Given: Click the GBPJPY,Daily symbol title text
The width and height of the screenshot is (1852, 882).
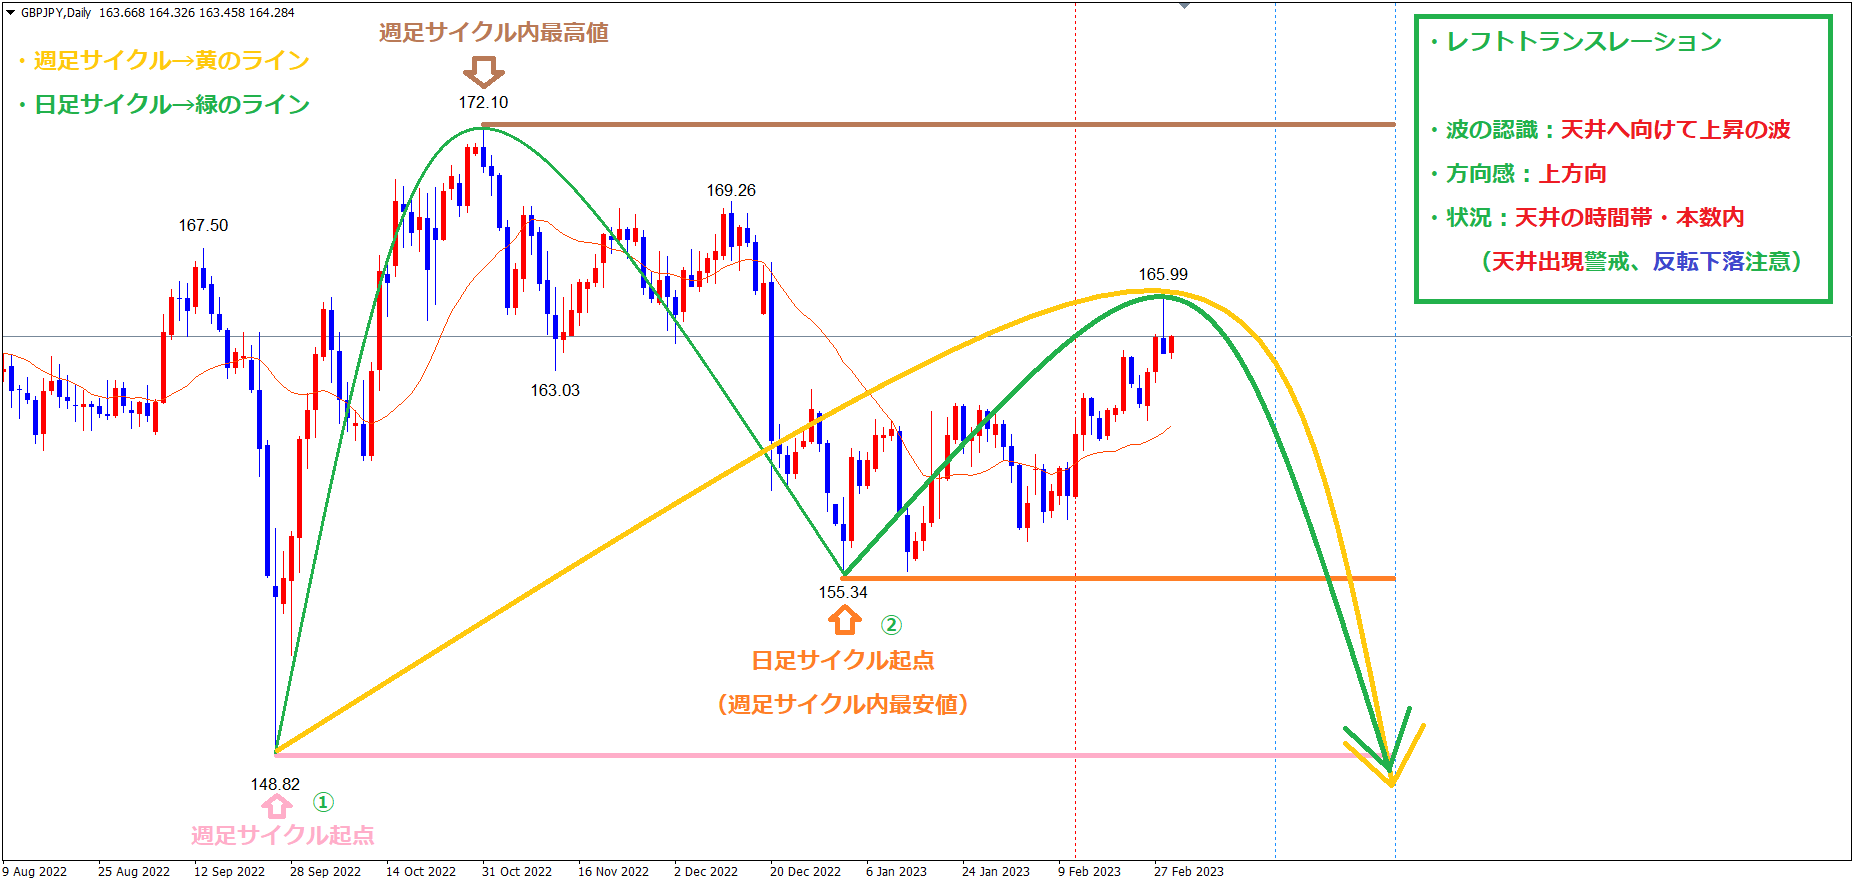Looking at the screenshot, I should pyautogui.click(x=55, y=13).
